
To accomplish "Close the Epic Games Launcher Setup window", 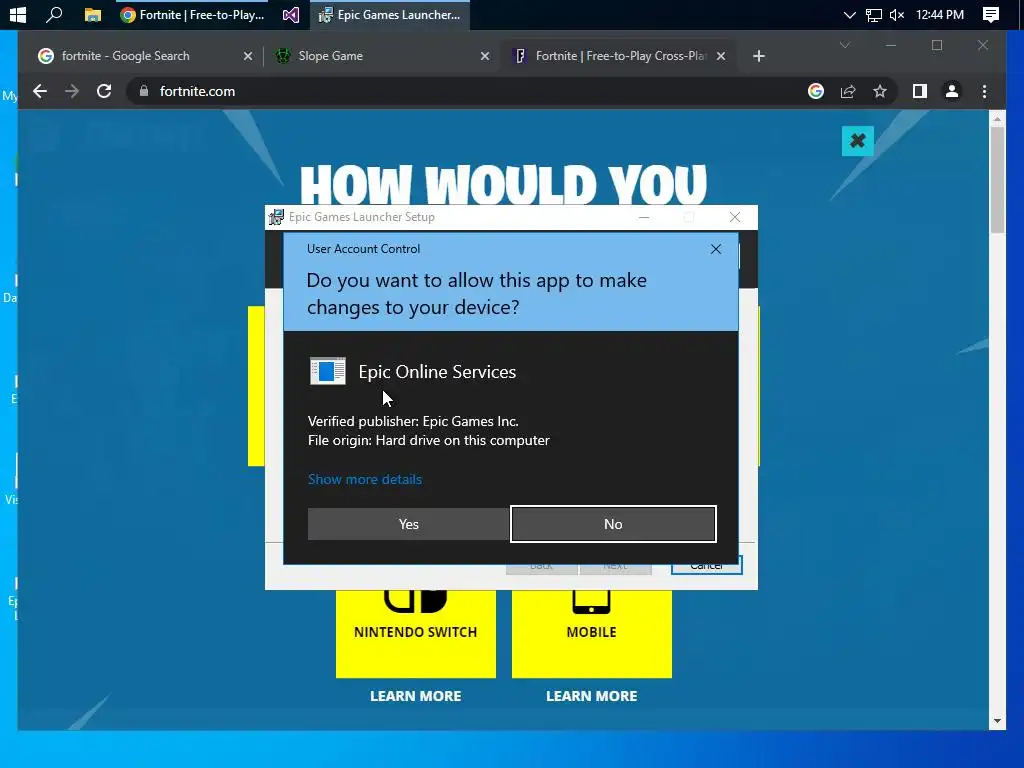I will tap(735, 217).
